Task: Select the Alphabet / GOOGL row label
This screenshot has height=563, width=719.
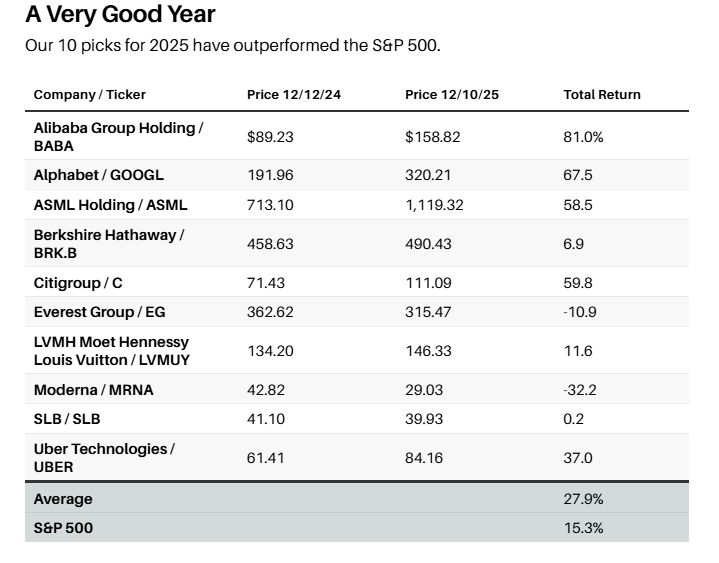Action: tap(98, 175)
